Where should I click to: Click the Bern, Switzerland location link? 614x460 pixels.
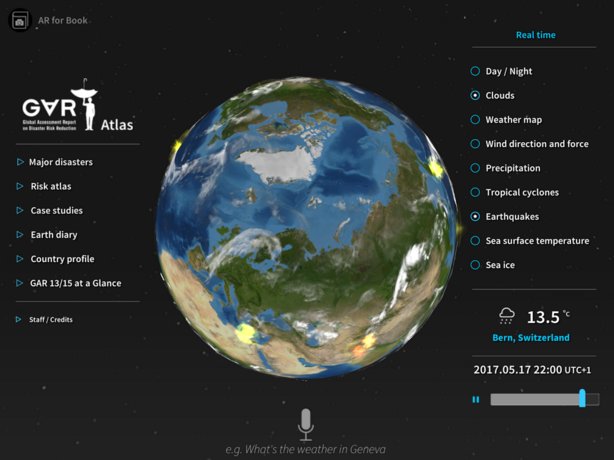pyautogui.click(x=531, y=337)
